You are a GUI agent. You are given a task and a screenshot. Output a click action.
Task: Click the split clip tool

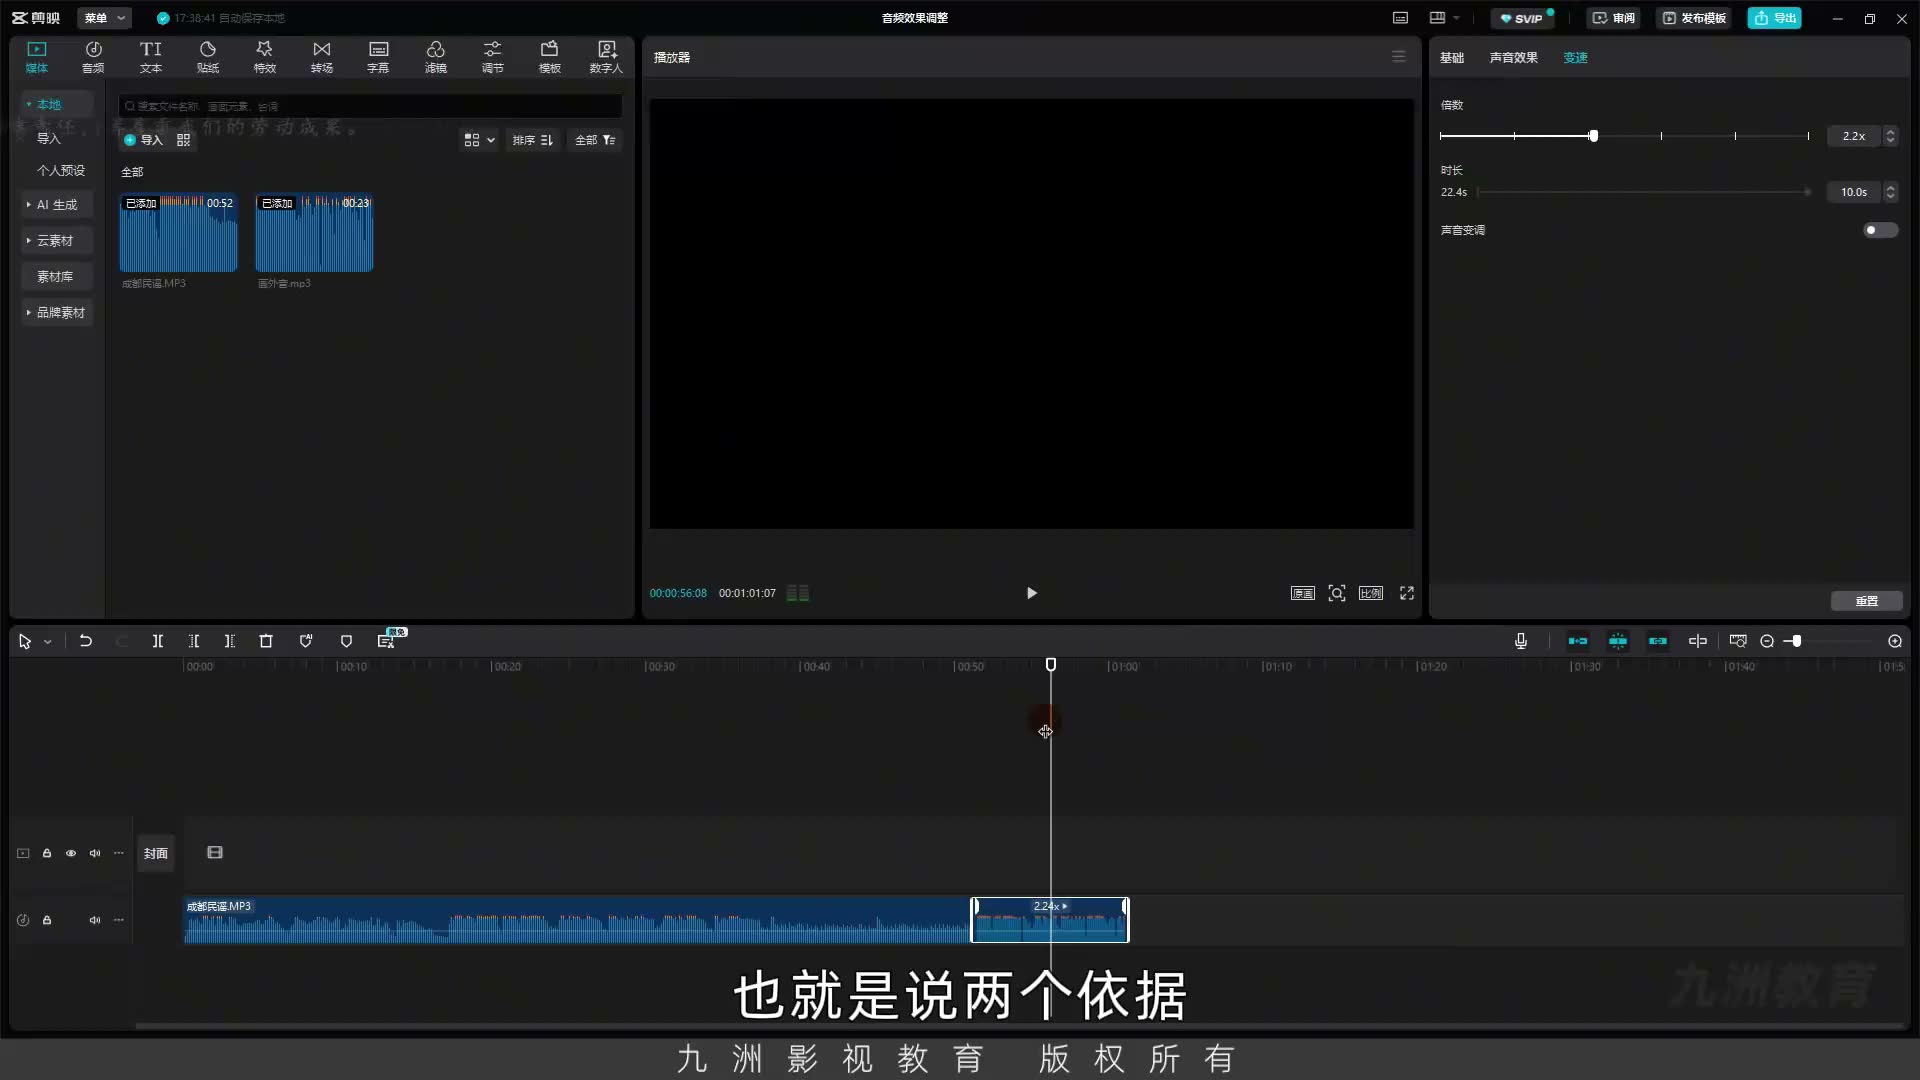point(158,641)
